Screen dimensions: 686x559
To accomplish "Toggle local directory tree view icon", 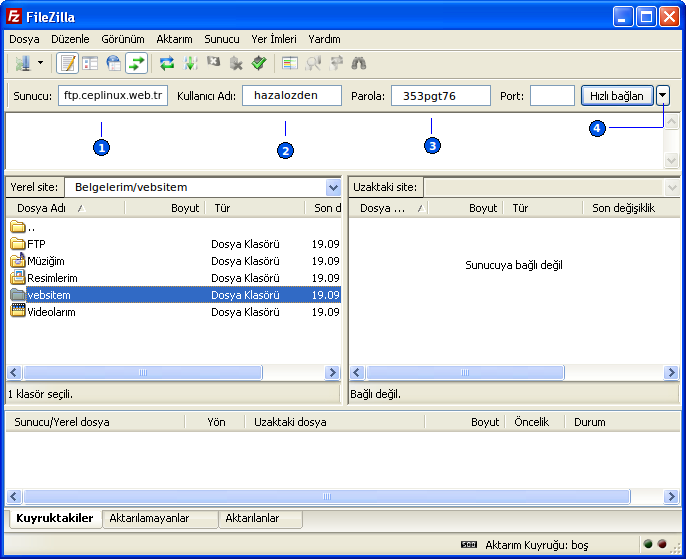I will point(90,63).
